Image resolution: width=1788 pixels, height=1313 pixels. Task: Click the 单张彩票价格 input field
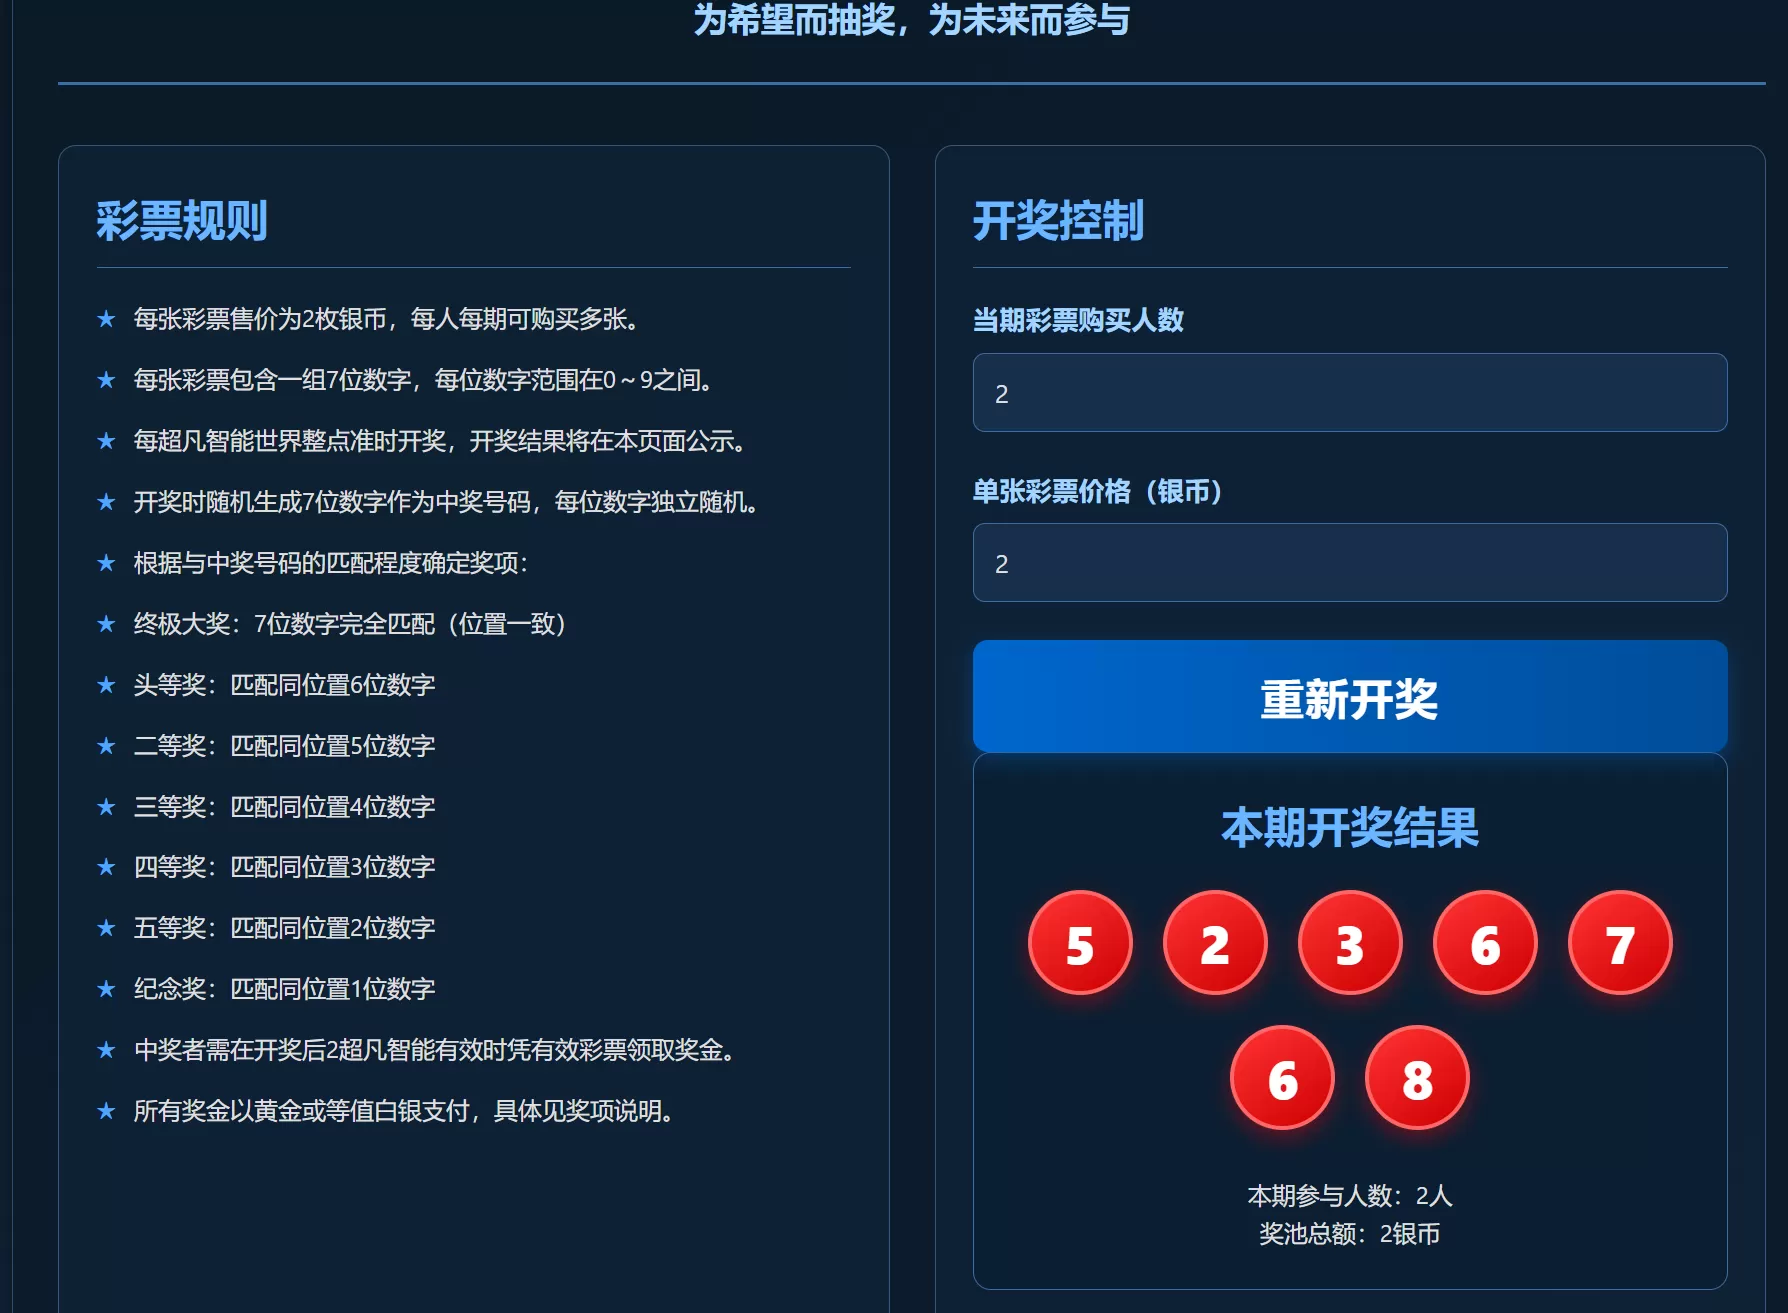click(1349, 563)
